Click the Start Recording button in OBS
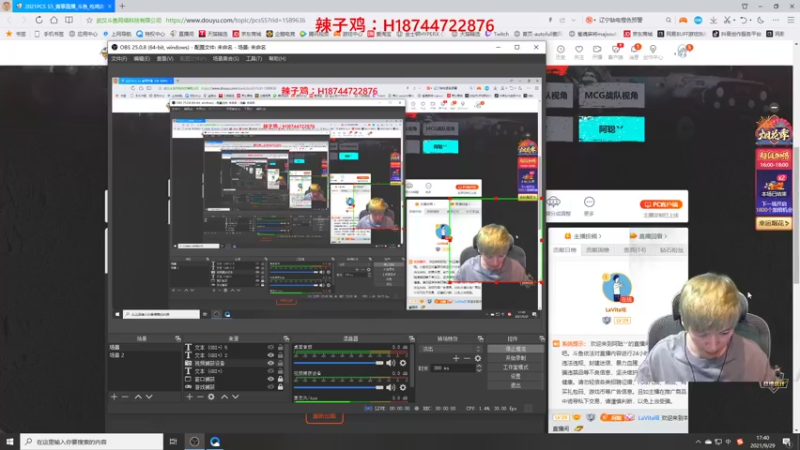 pos(515,358)
